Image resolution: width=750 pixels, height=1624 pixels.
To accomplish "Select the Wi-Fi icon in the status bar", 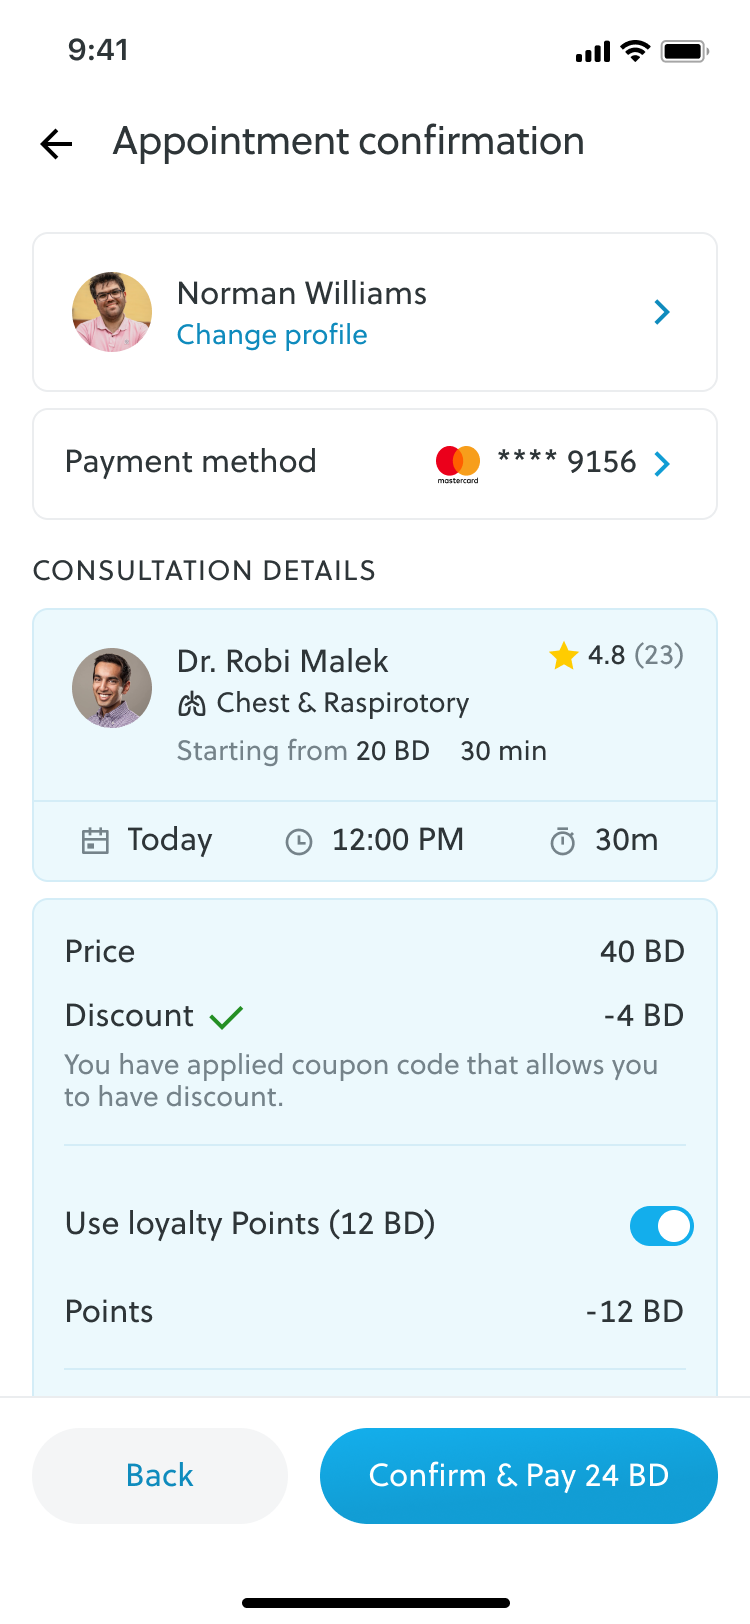I will (x=634, y=50).
